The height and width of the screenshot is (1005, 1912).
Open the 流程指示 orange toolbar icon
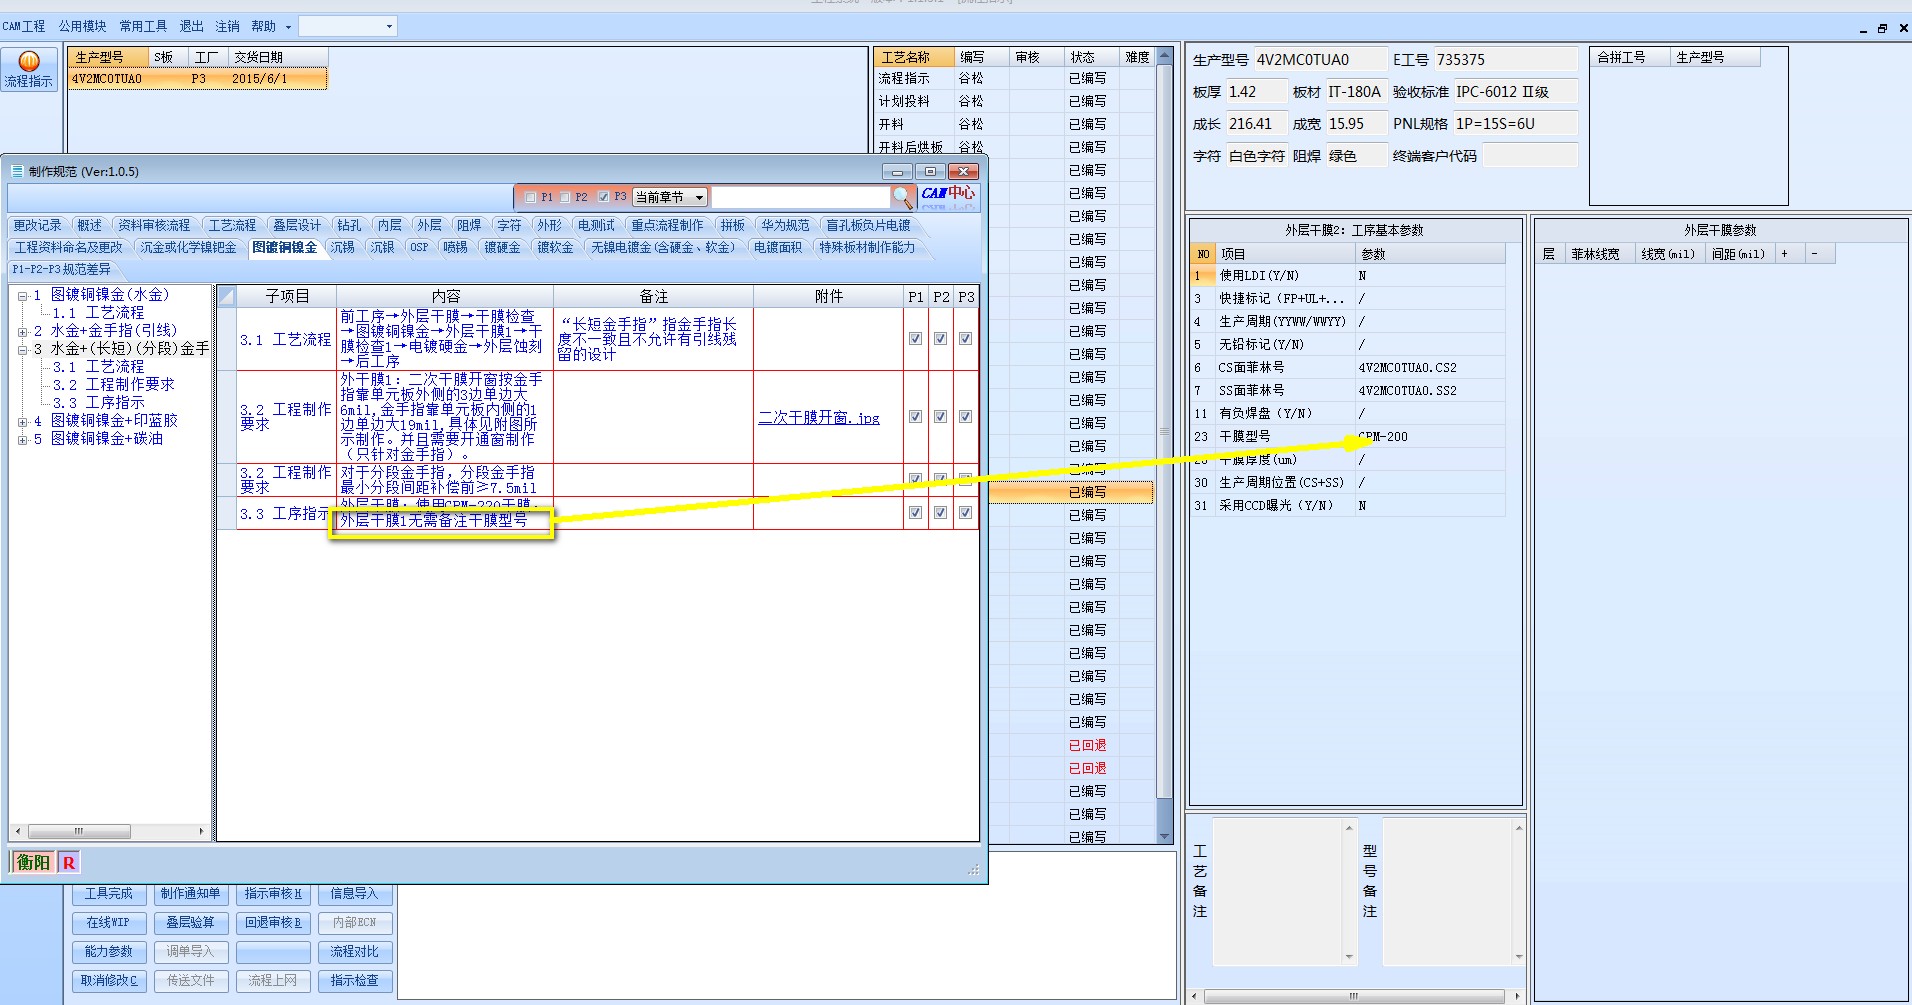click(29, 70)
